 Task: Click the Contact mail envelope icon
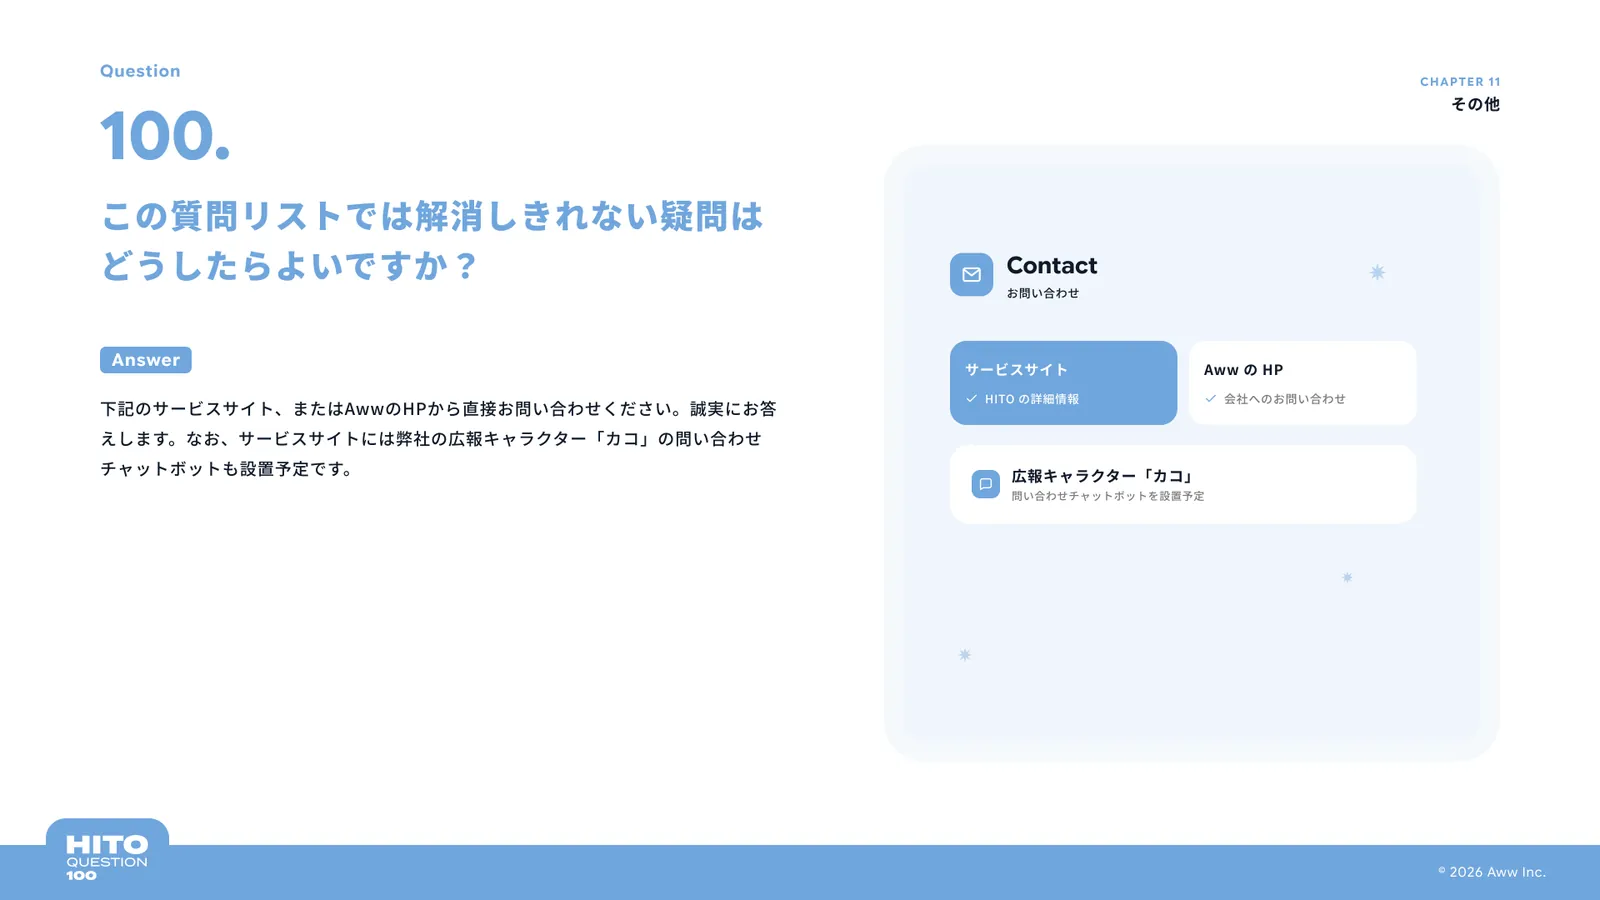coord(971,275)
